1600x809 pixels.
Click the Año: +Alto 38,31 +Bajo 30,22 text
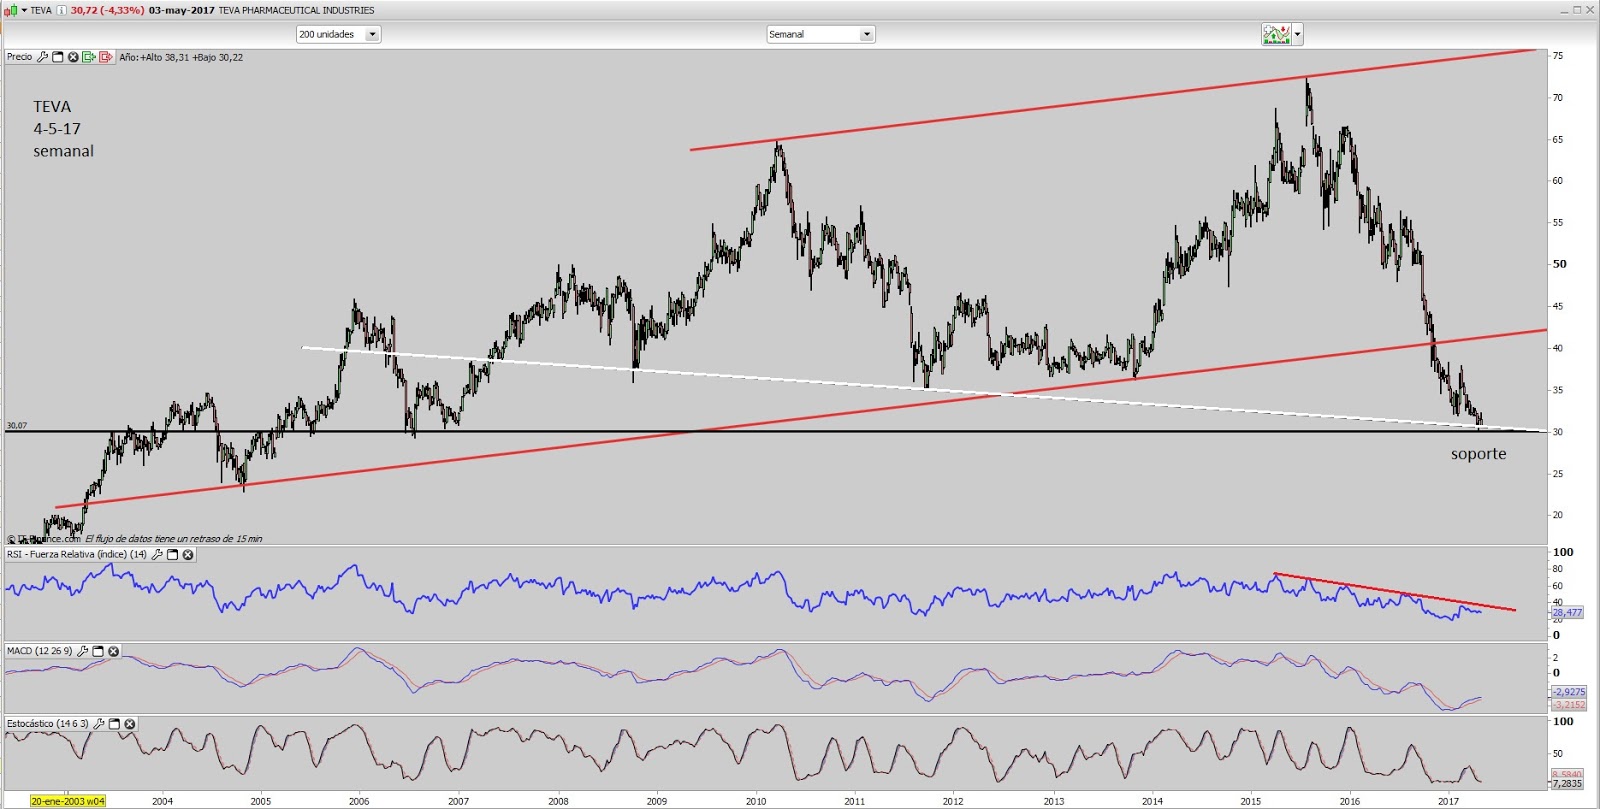(181, 57)
